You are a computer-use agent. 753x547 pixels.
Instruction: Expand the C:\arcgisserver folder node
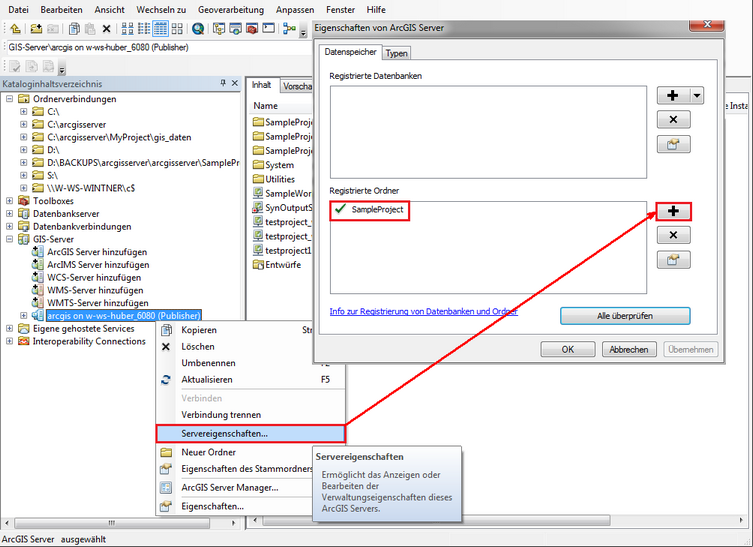click(23, 124)
